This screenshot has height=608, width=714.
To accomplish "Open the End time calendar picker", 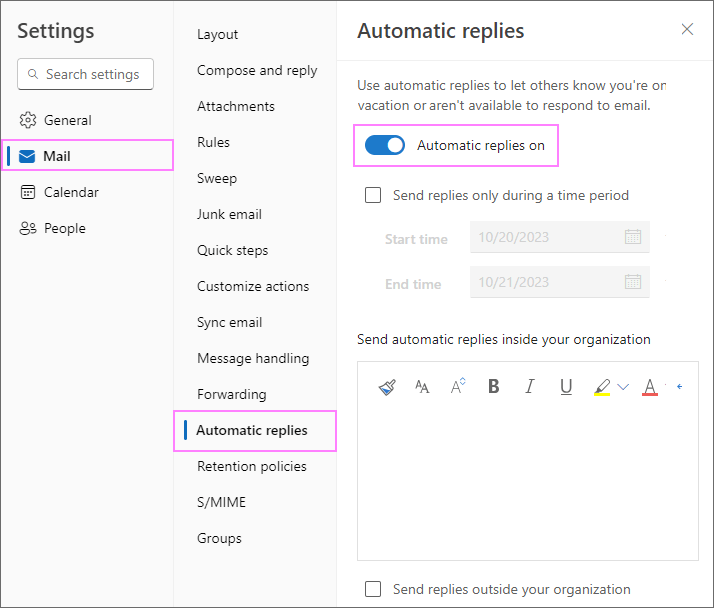I will [632, 283].
